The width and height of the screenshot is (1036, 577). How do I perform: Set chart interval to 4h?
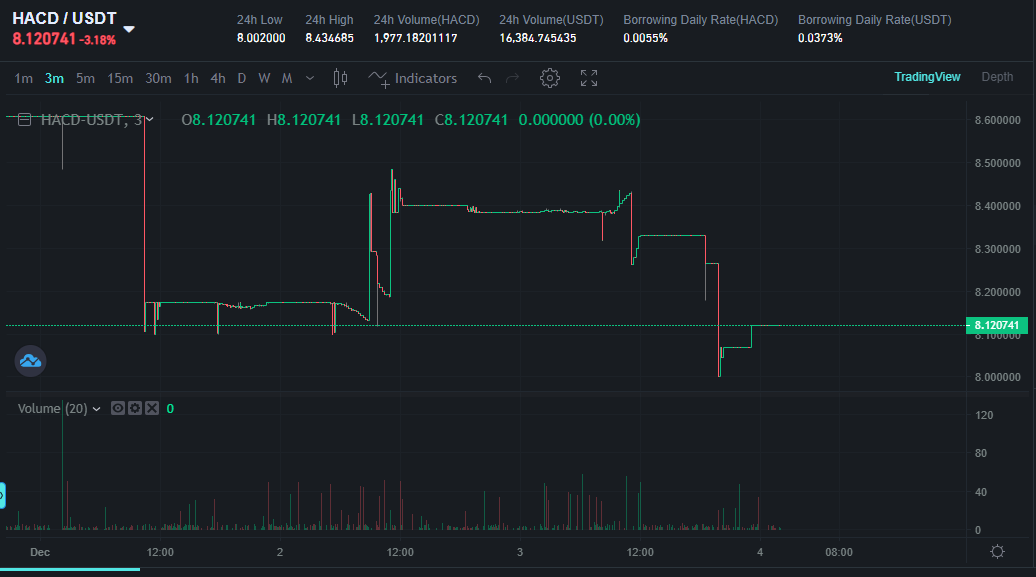pos(218,79)
